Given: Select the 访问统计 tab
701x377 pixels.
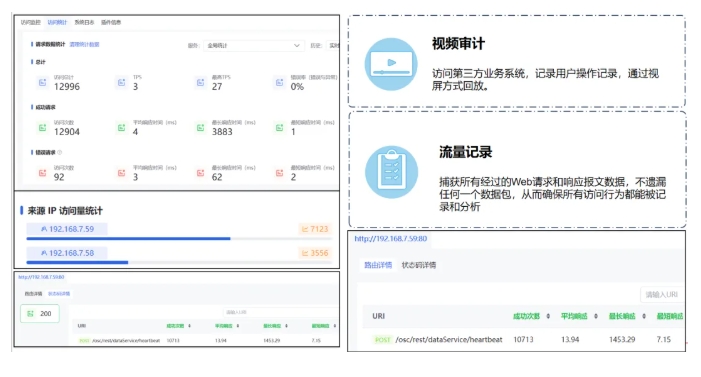Looking at the screenshot, I should (57, 22).
